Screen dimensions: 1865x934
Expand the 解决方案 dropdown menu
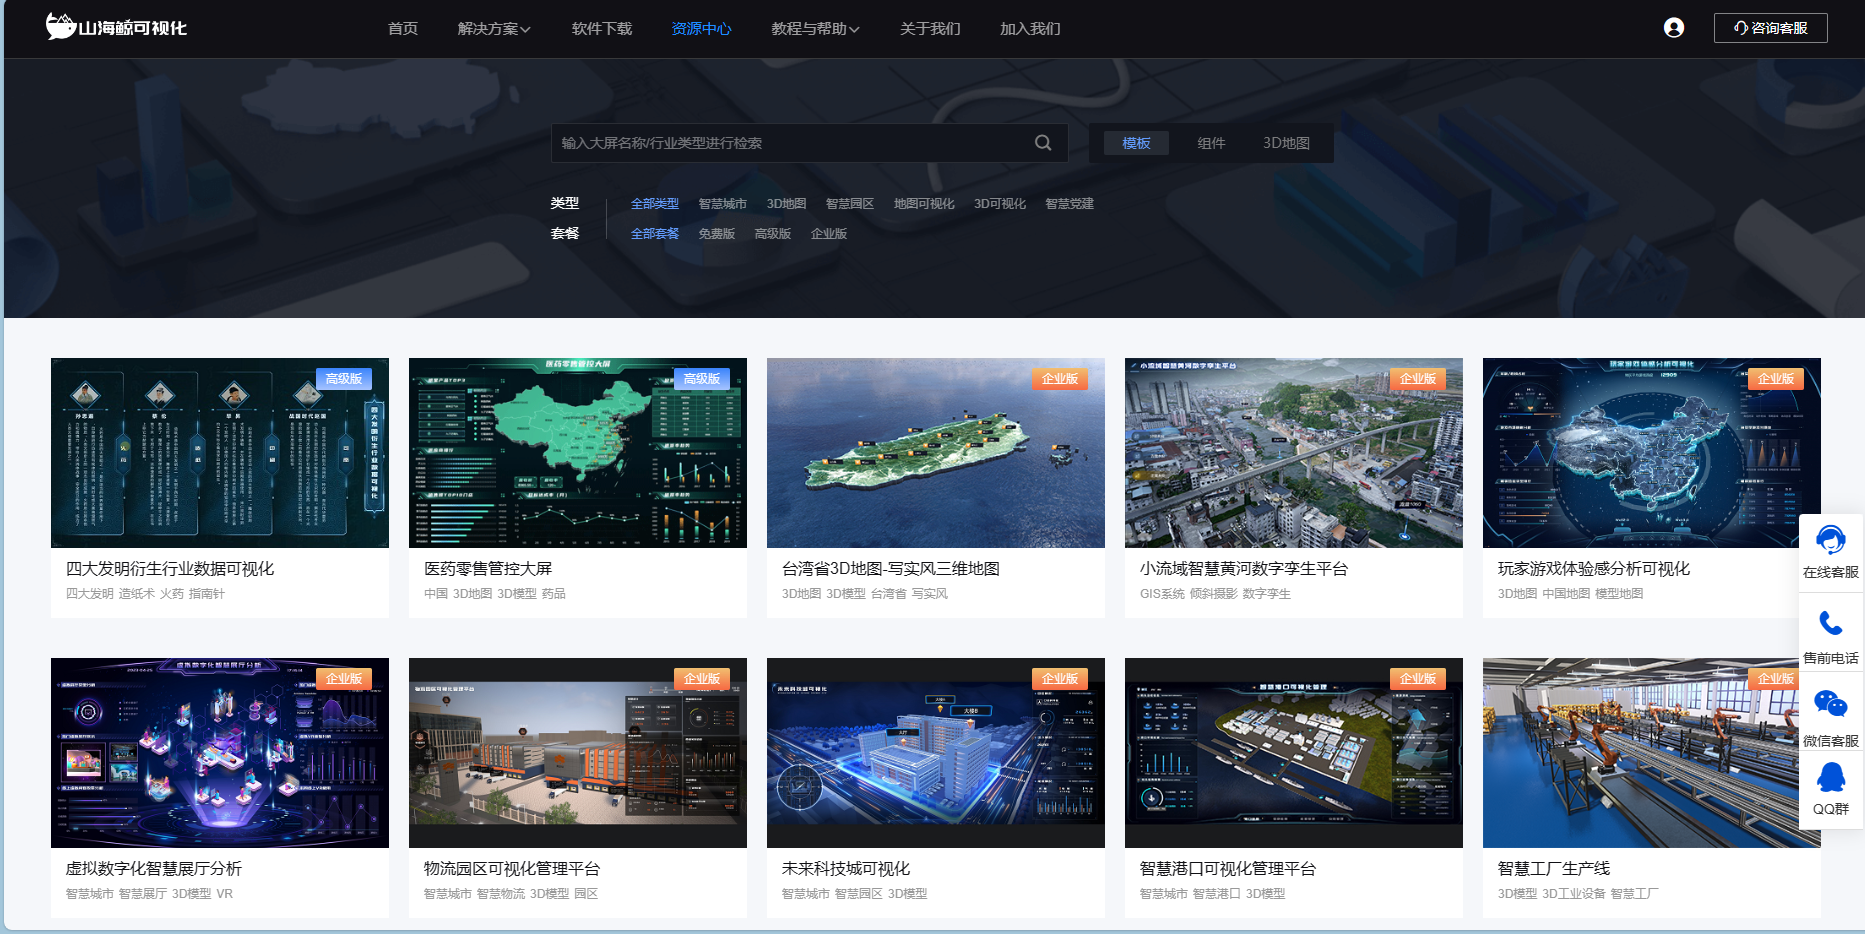pos(494,29)
